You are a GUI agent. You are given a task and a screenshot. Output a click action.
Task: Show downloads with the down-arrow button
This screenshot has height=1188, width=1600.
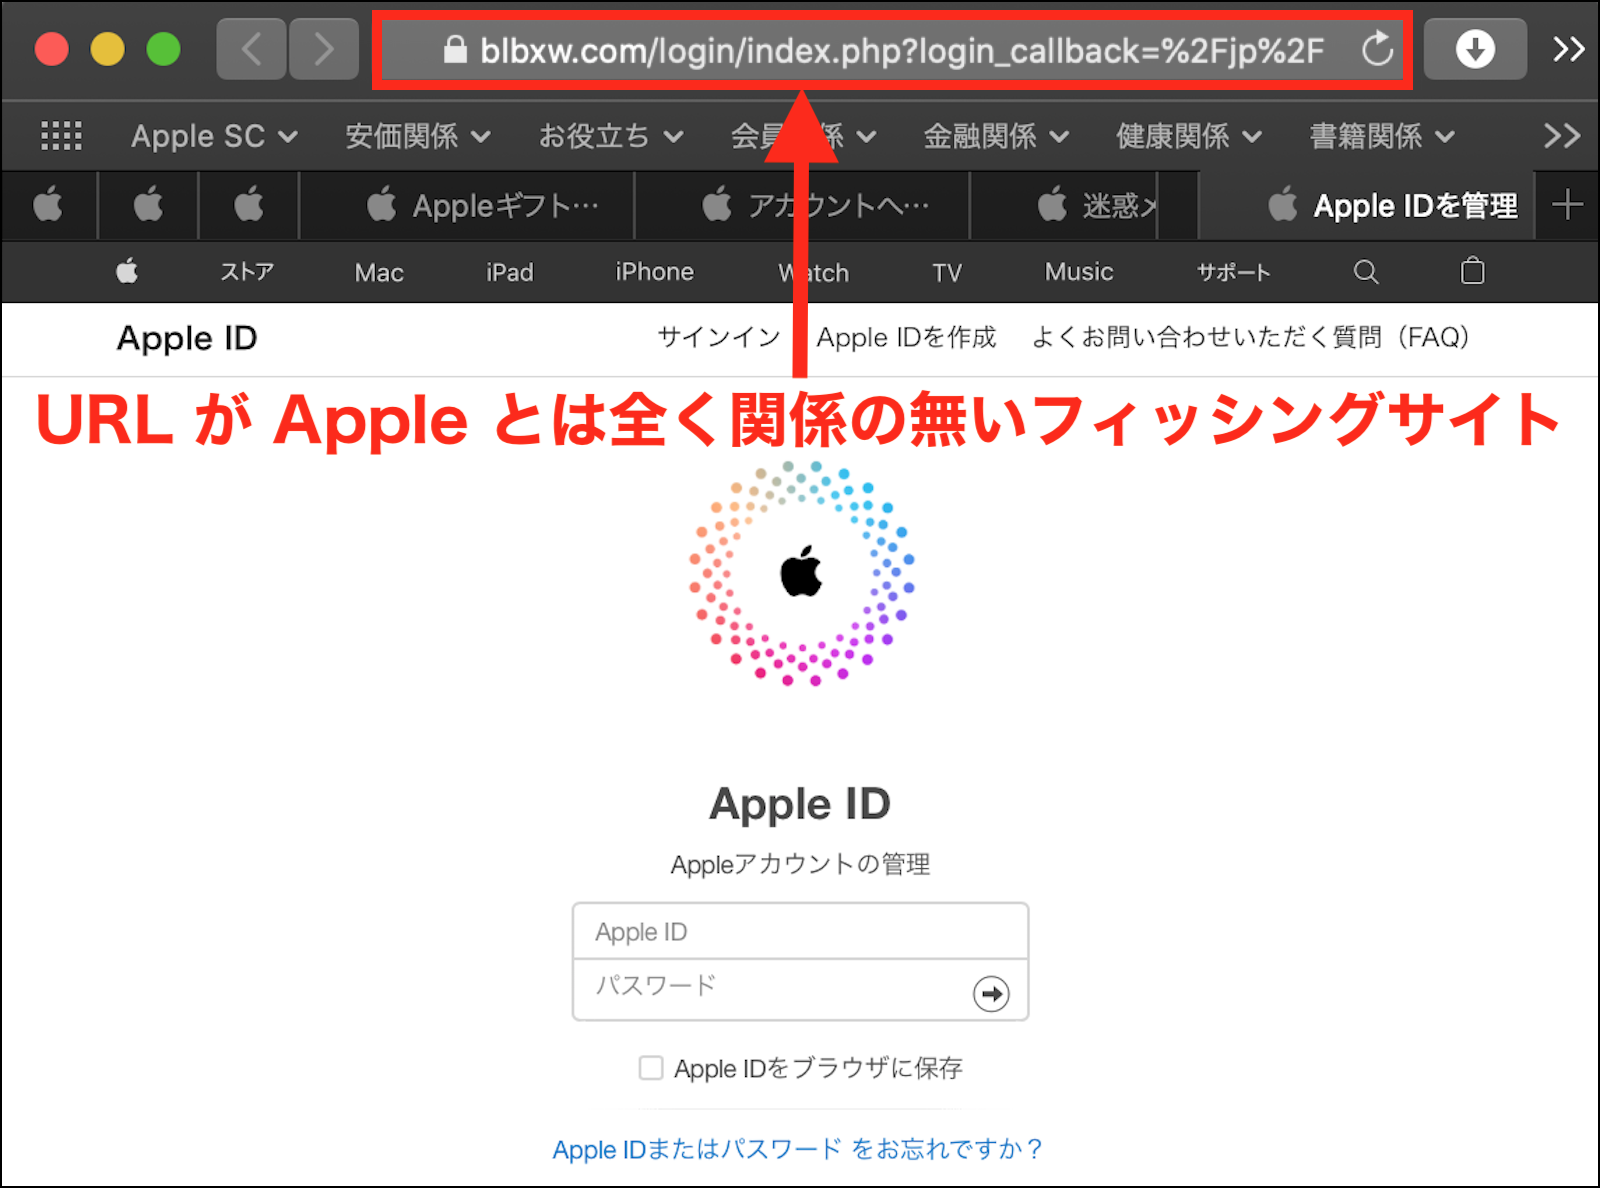click(x=1475, y=49)
